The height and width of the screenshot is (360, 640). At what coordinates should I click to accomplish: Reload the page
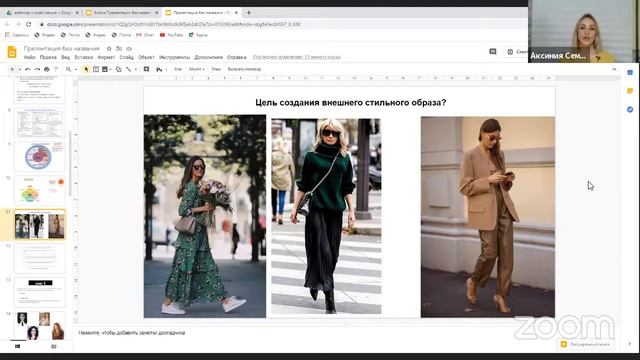[x=29, y=24]
